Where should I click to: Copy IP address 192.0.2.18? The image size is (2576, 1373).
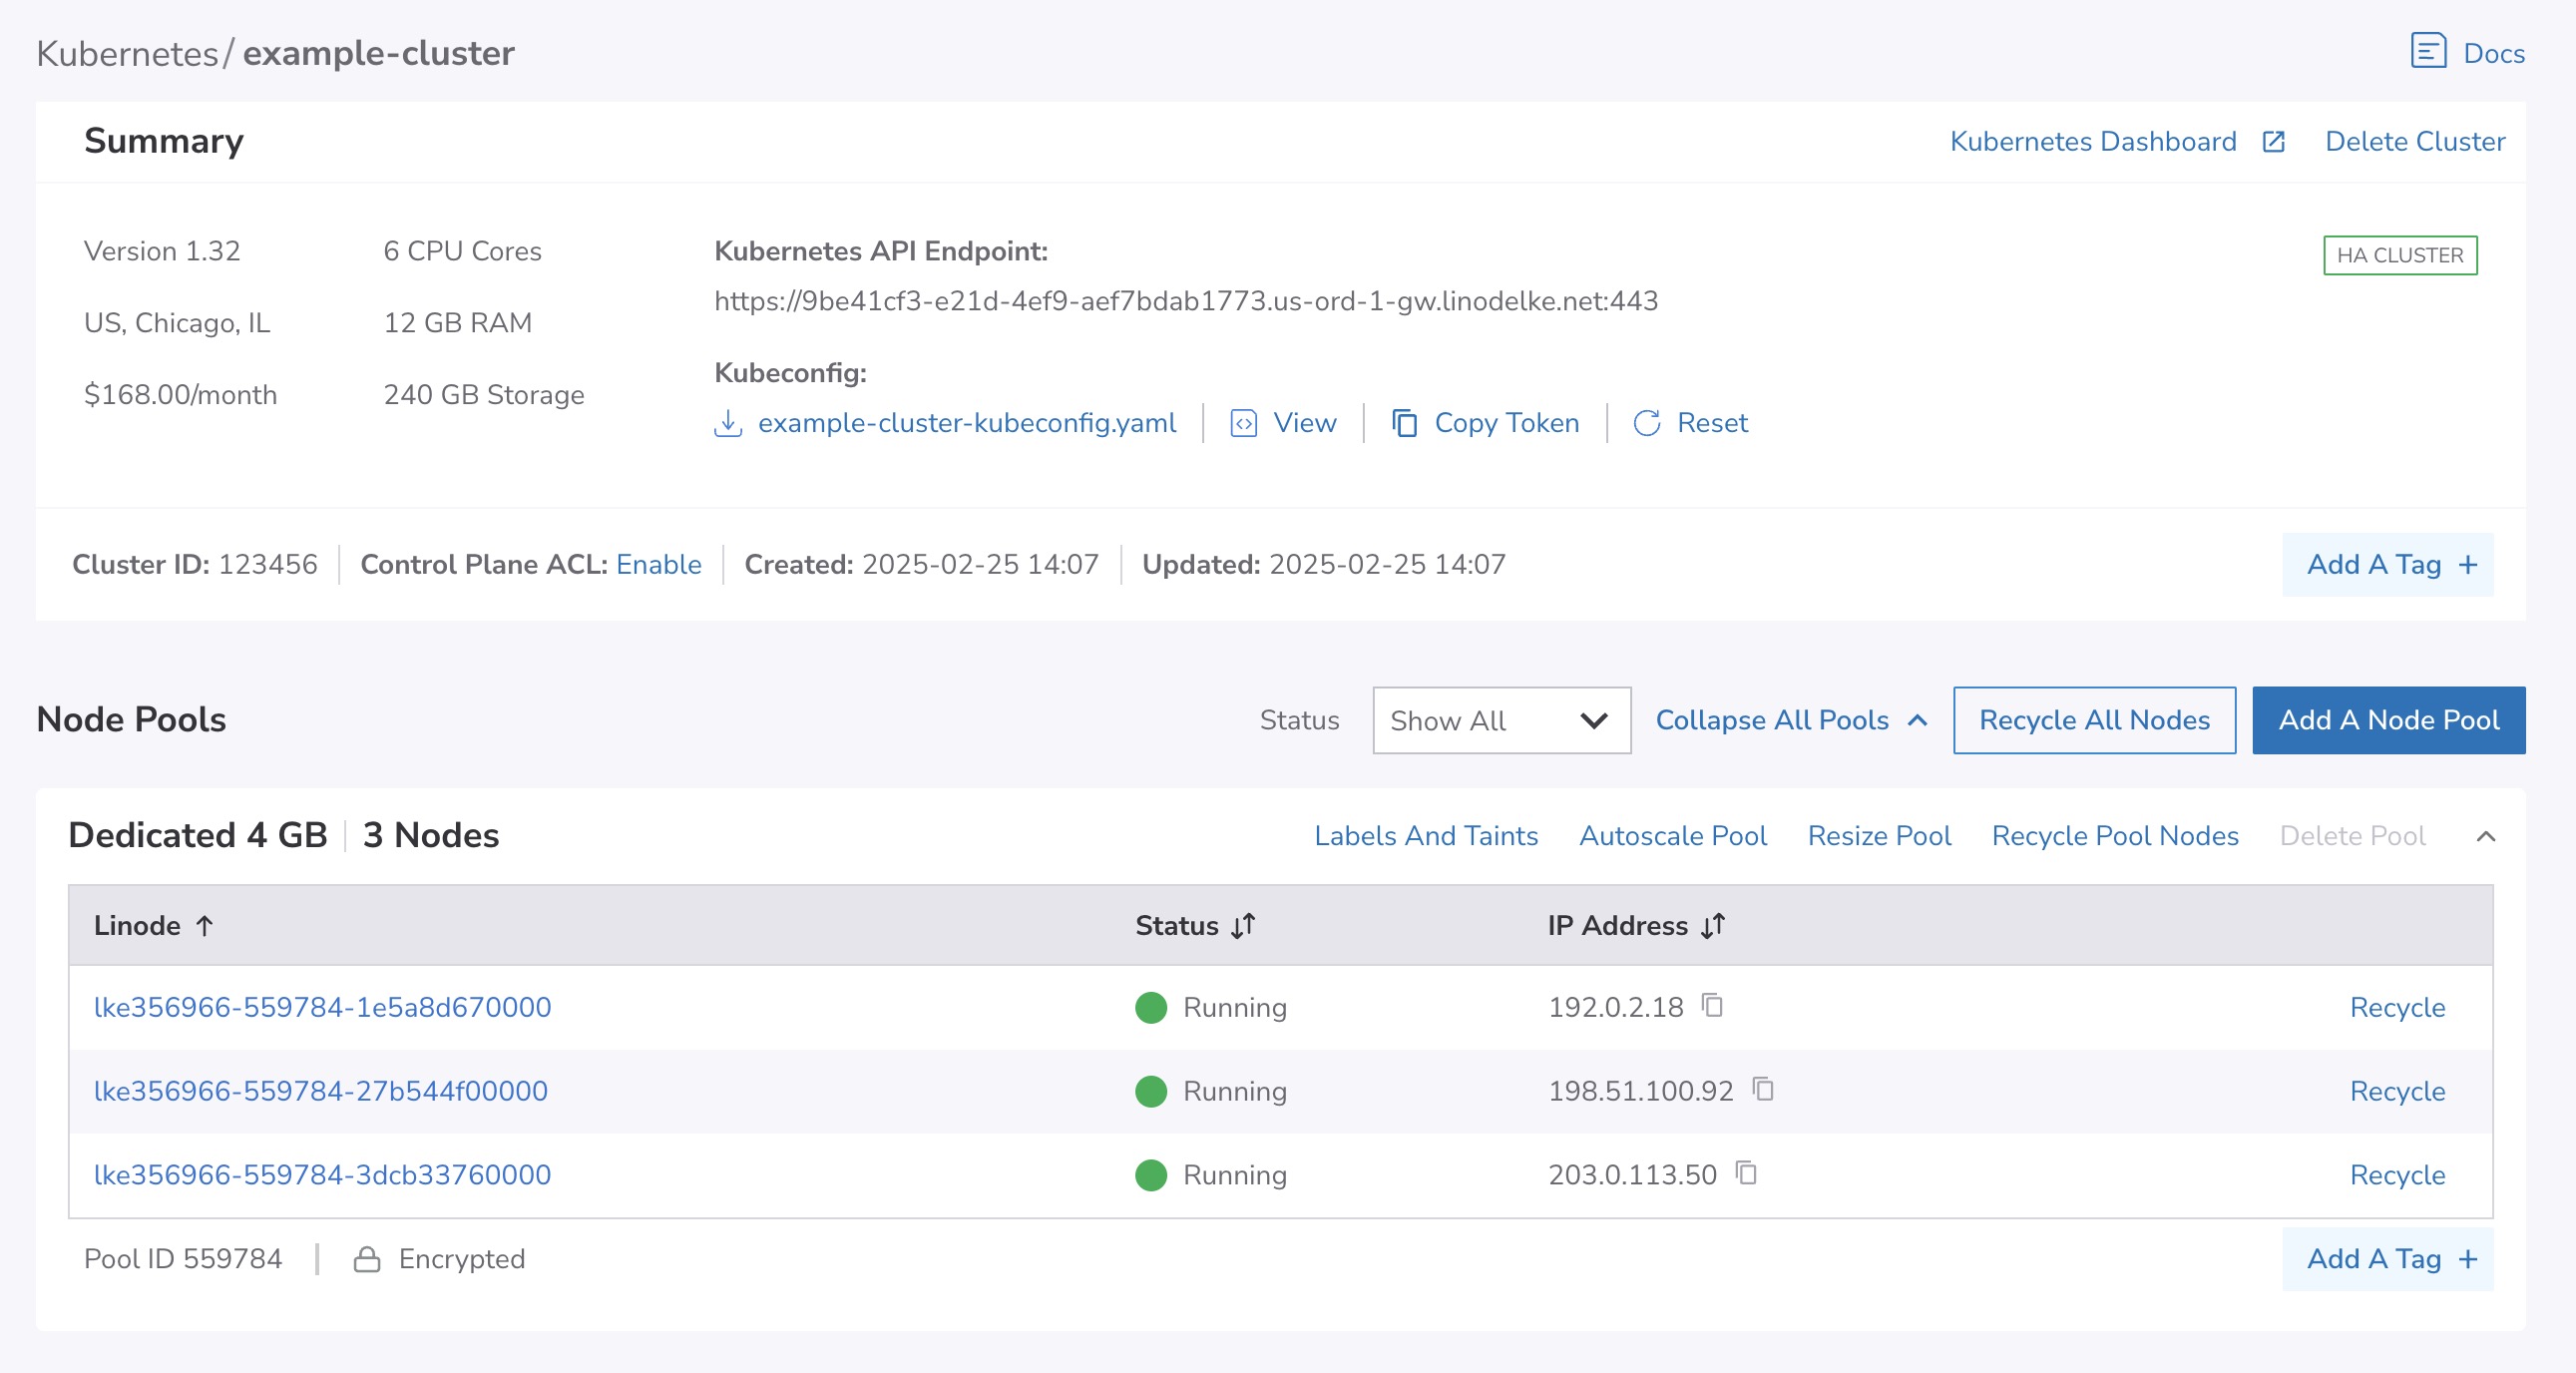click(1713, 1005)
